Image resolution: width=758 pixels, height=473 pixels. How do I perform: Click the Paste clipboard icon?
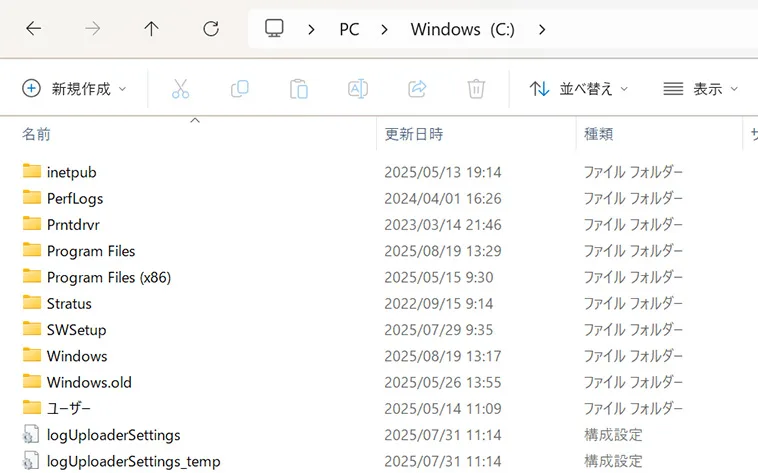point(298,89)
